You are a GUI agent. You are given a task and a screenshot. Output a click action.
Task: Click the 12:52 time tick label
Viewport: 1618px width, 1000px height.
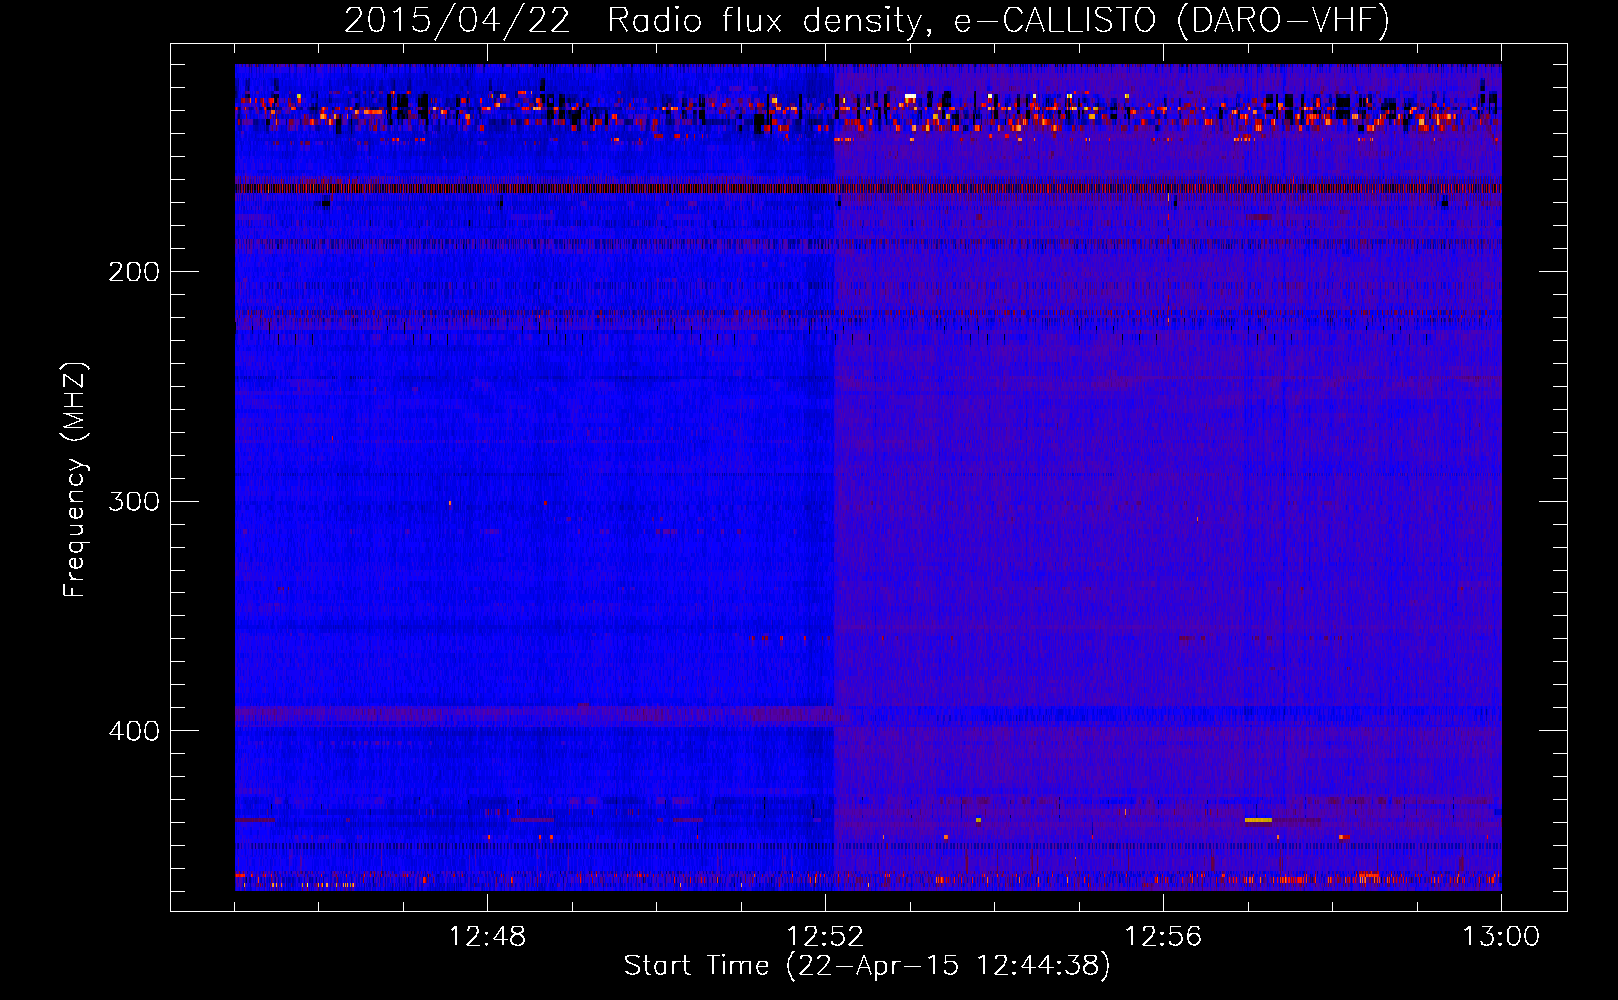click(825, 937)
